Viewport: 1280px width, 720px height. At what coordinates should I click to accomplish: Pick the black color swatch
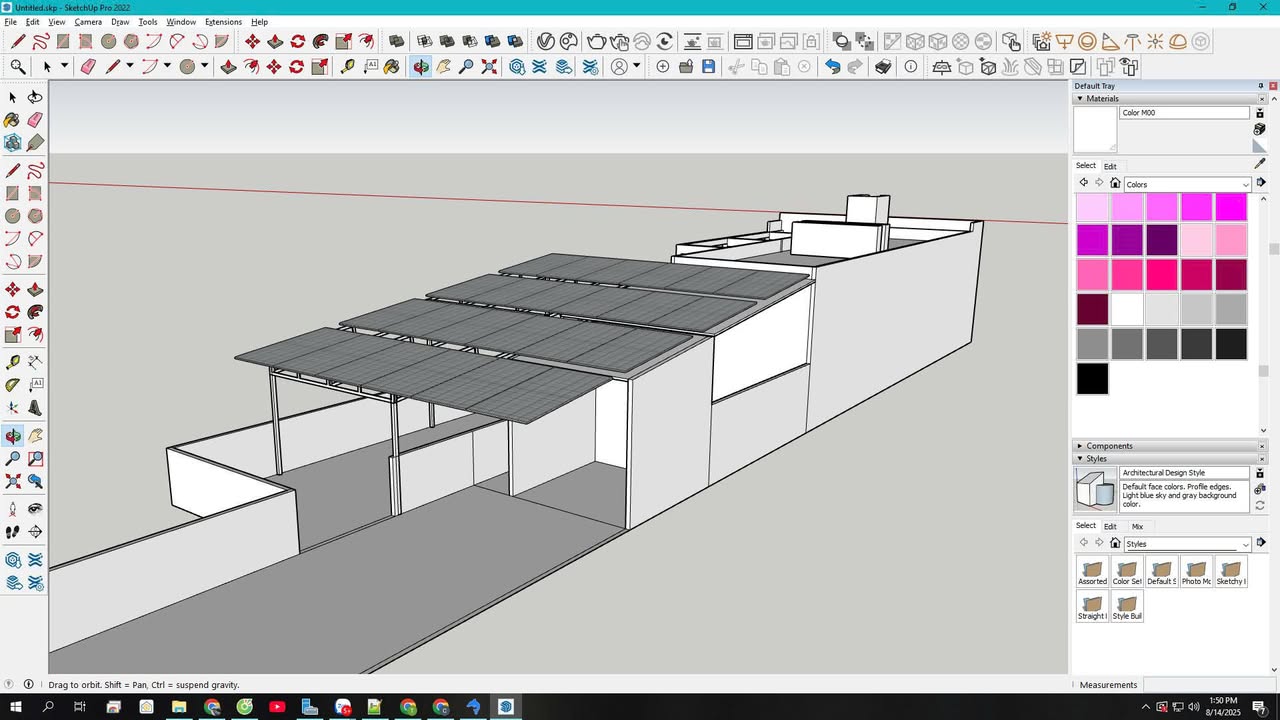coord(1092,378)
